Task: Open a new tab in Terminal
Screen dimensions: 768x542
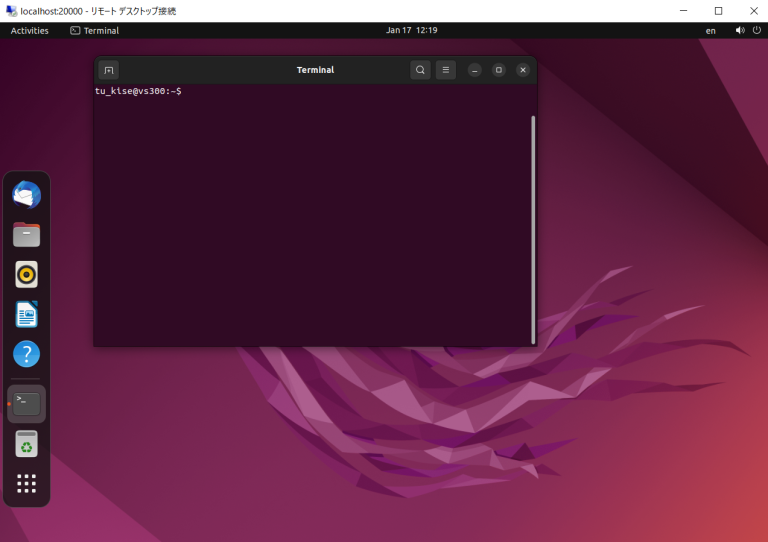Action: 109,70
